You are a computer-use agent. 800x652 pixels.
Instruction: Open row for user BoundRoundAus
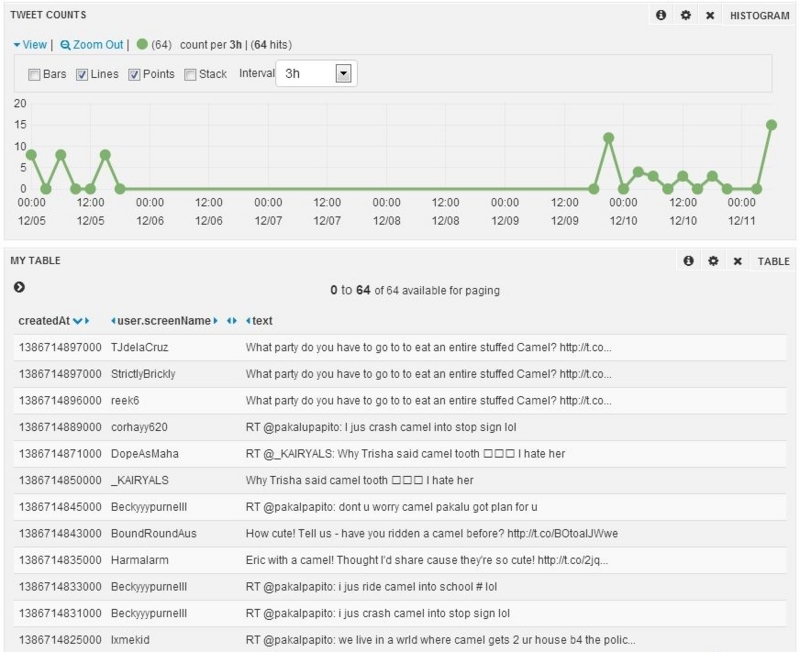pyautogui.click(x=400, y=533)
